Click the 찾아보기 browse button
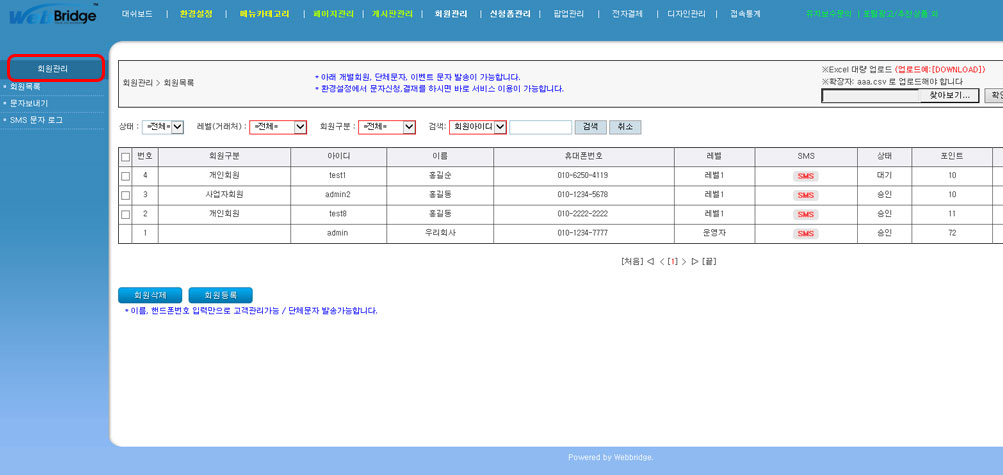This screenshot has width=1003, height=475. [949, 96]
